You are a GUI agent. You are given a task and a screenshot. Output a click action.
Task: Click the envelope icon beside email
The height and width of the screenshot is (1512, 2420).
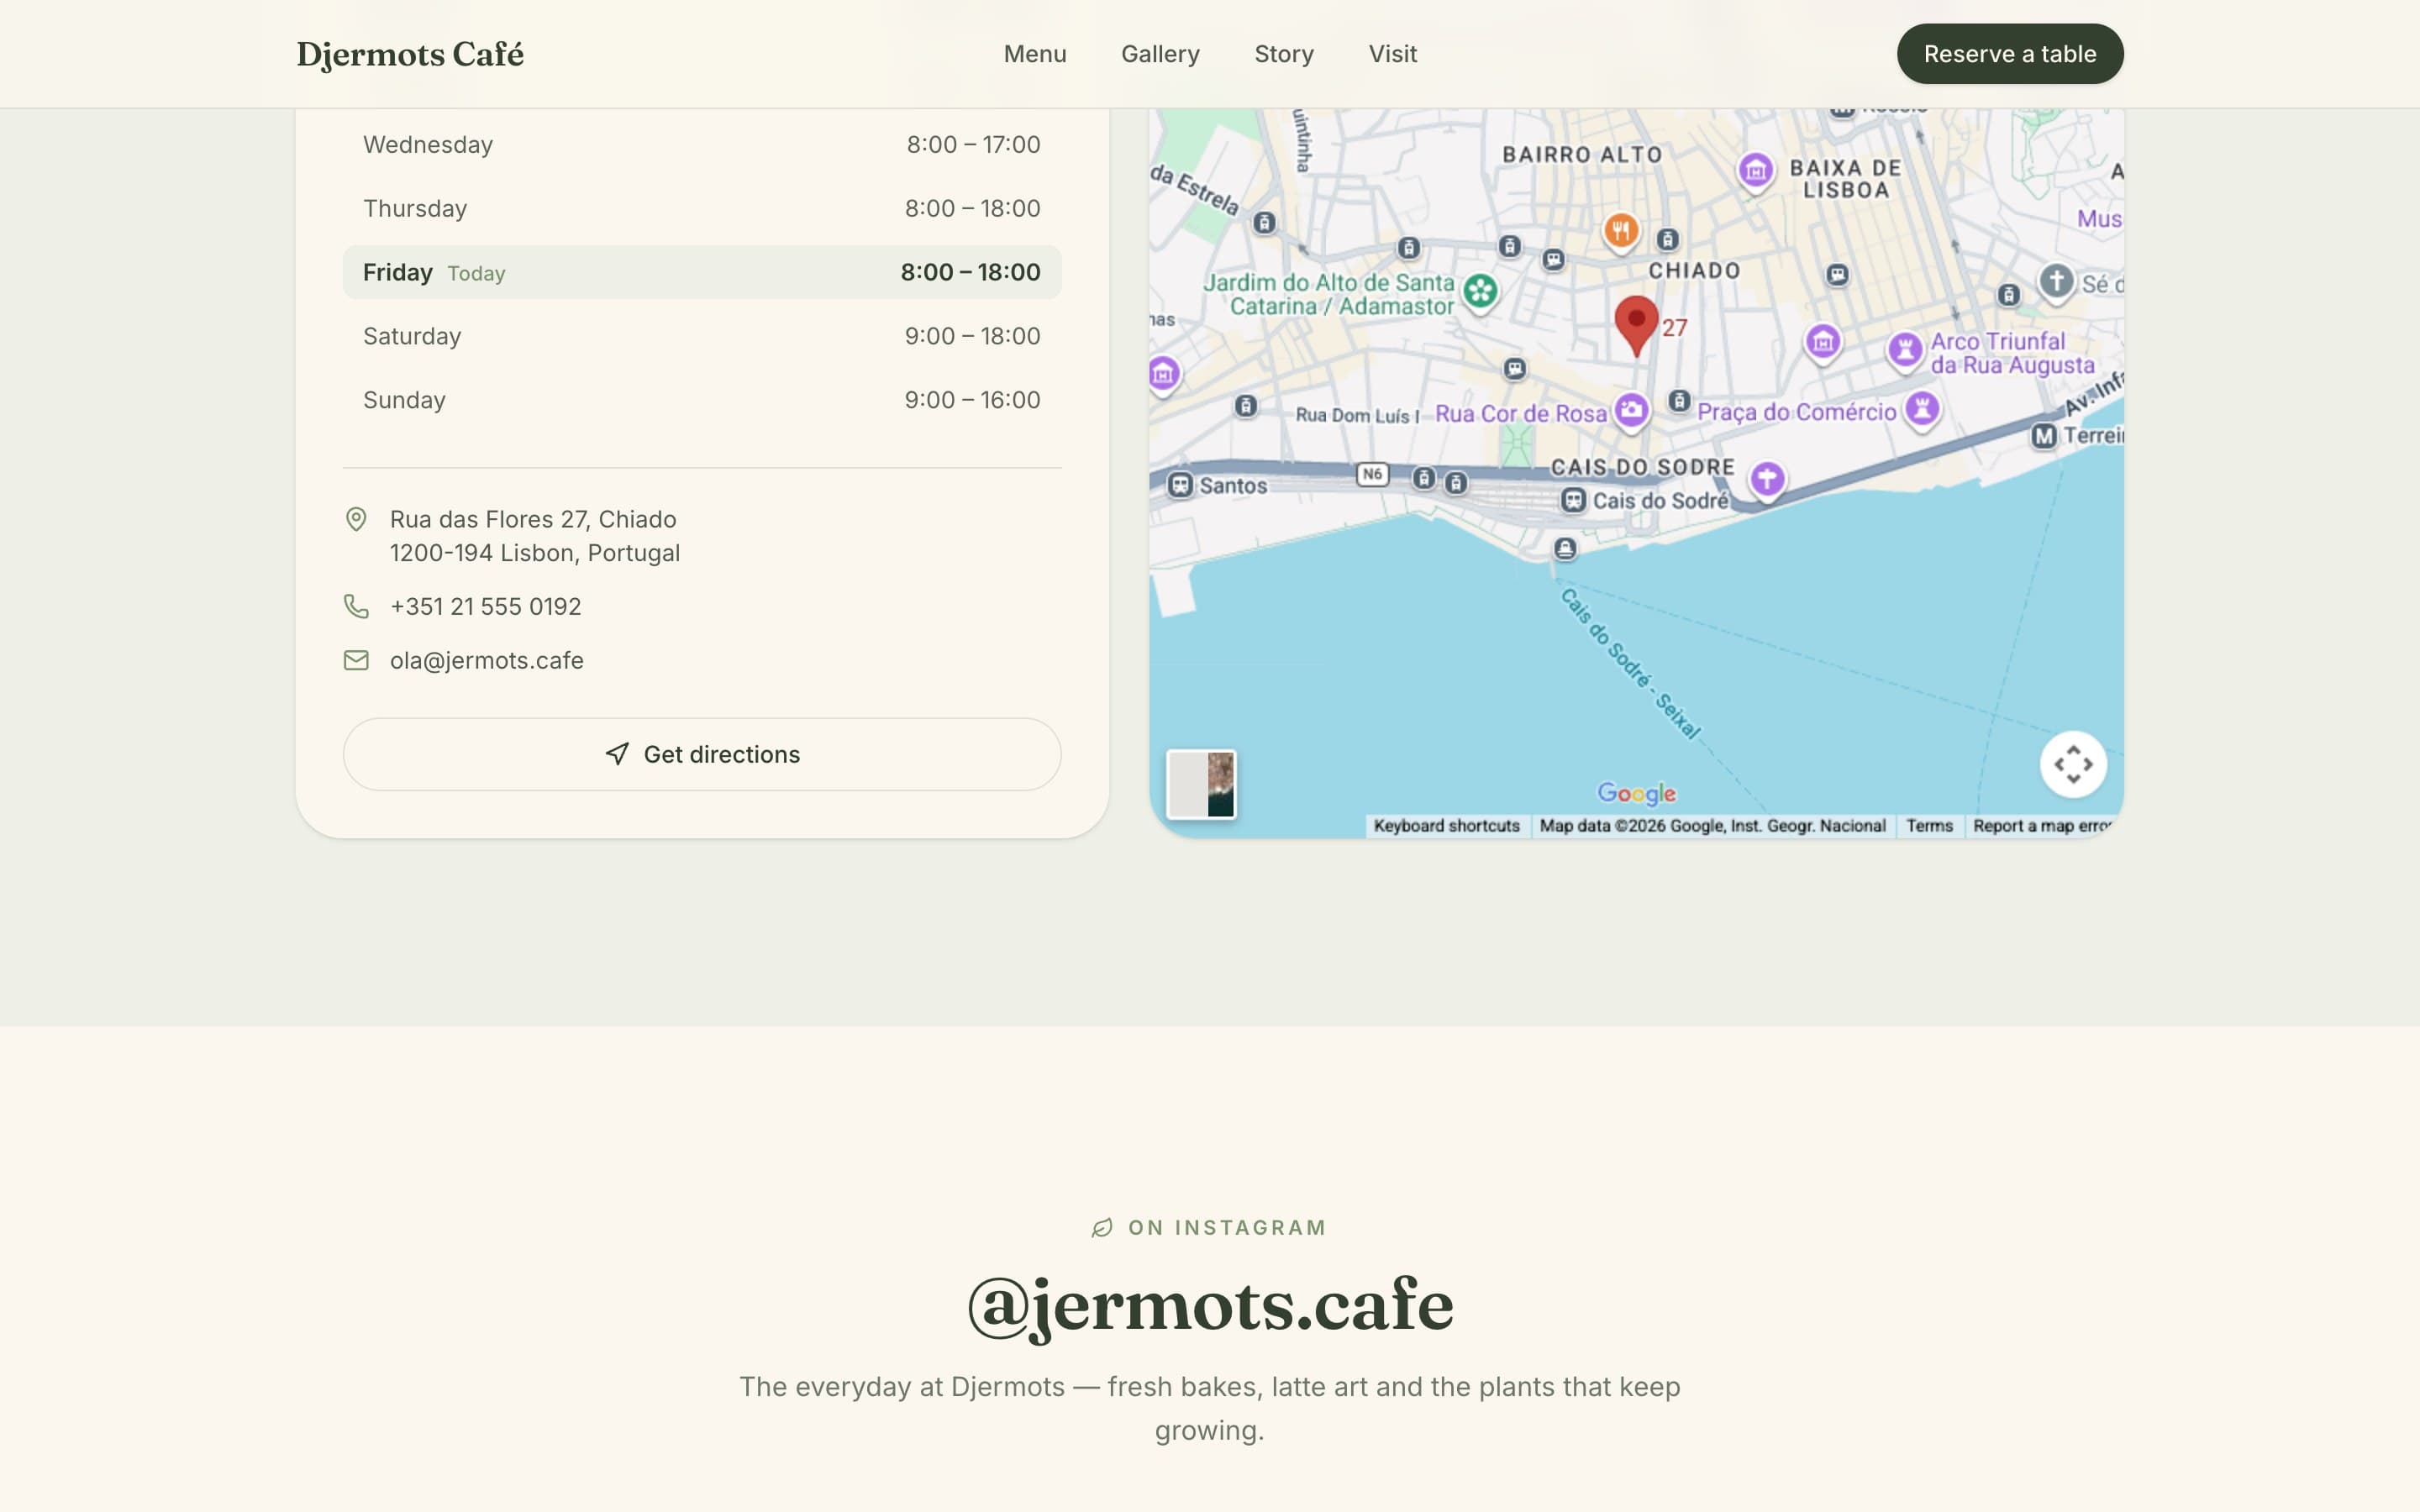tap(356, 660)
